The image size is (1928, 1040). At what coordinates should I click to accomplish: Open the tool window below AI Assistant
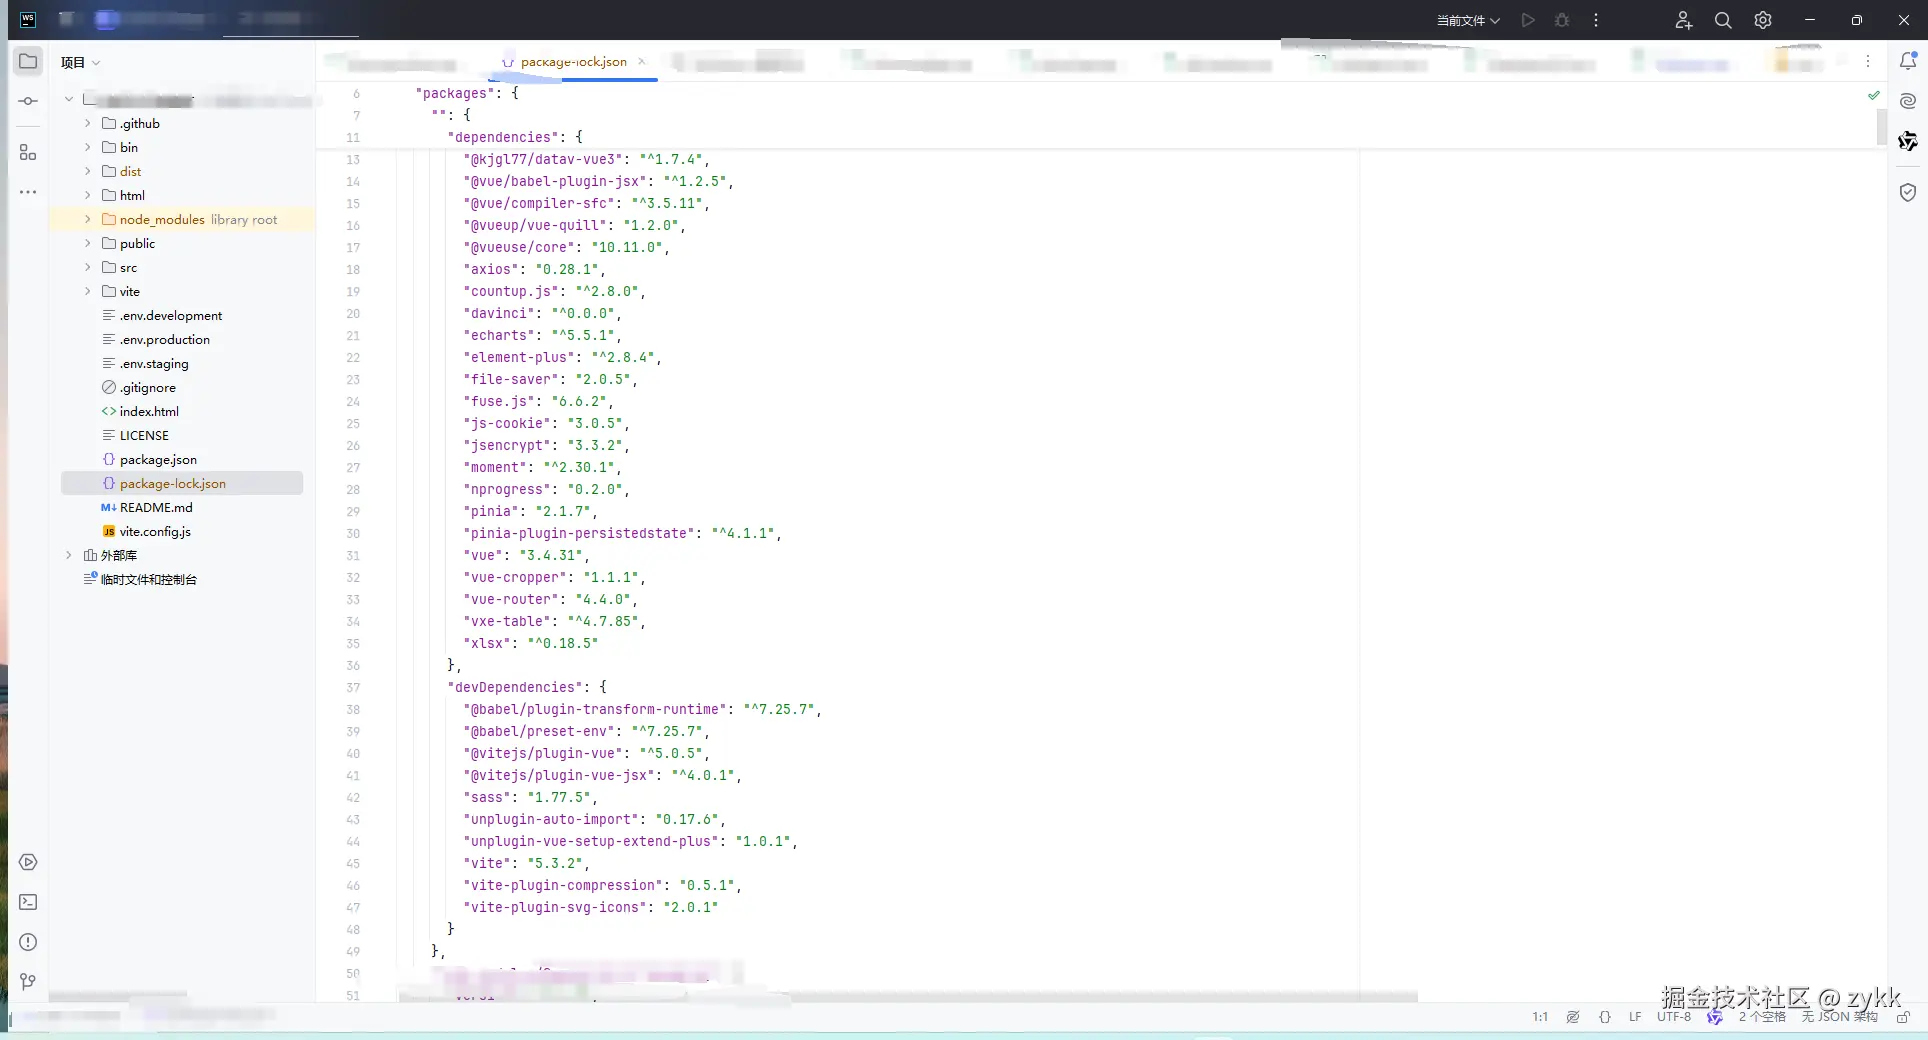point(1908,141)
